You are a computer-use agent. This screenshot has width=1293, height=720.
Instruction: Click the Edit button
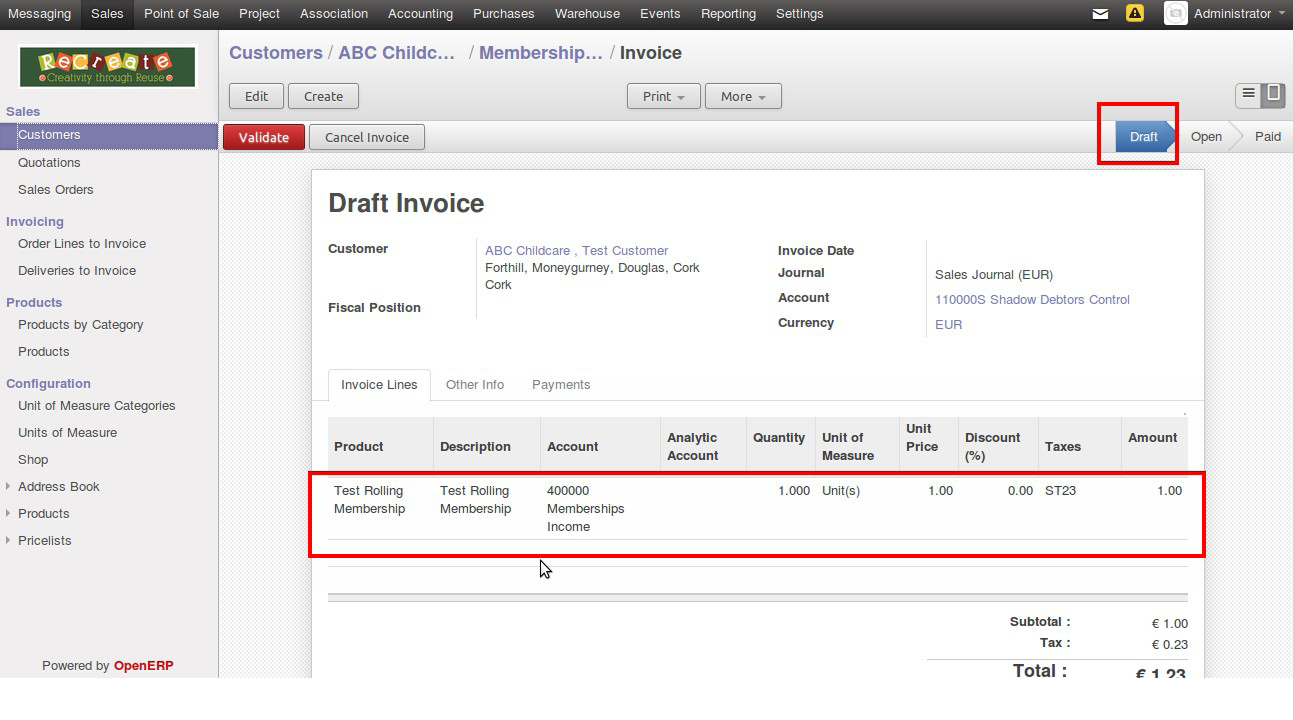click(x=256, y=97)
